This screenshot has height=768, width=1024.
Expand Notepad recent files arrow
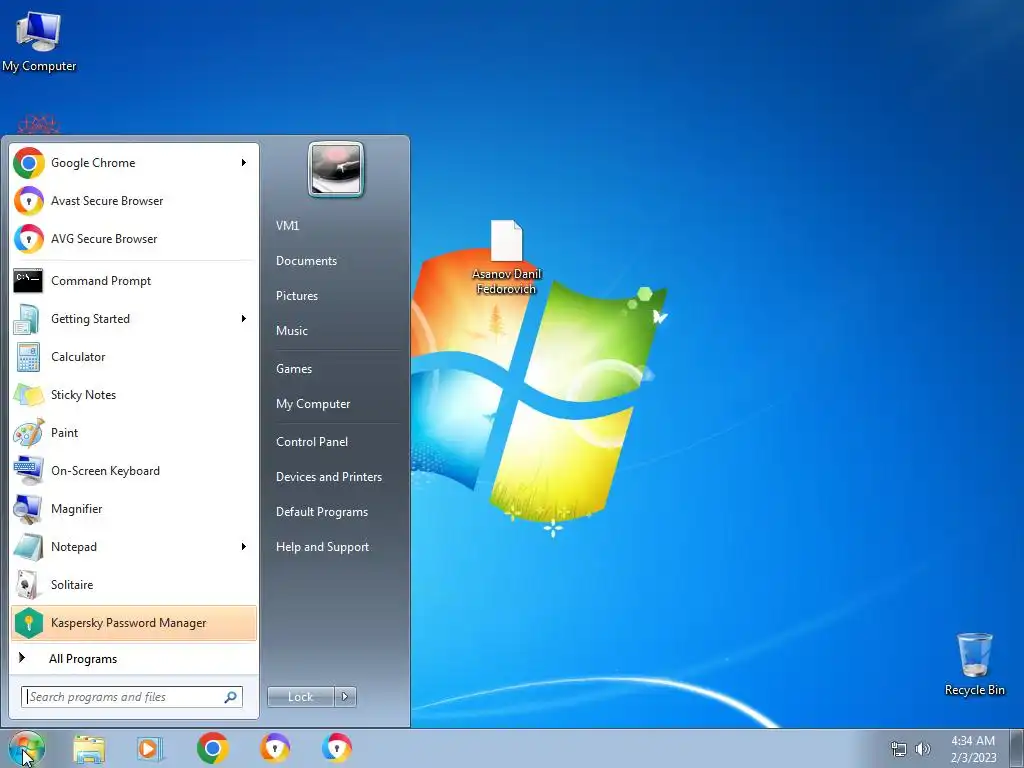click(x=244, y=547)
